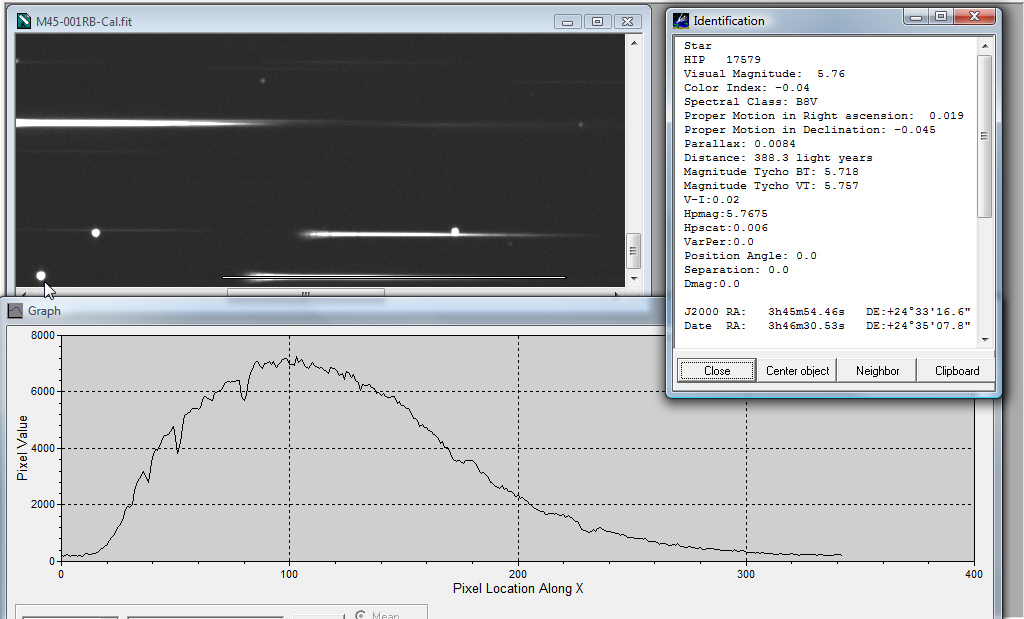Screen dimensions: 1024x619
Task: Maximize the M45-001RB-Cal.fit image window
Action: pos(597,21)
